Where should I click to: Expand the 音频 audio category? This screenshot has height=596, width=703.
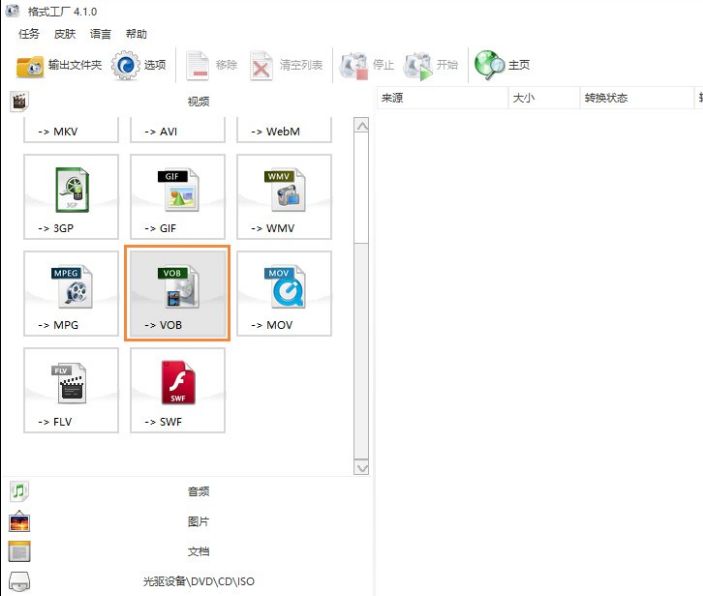(198, 491)
